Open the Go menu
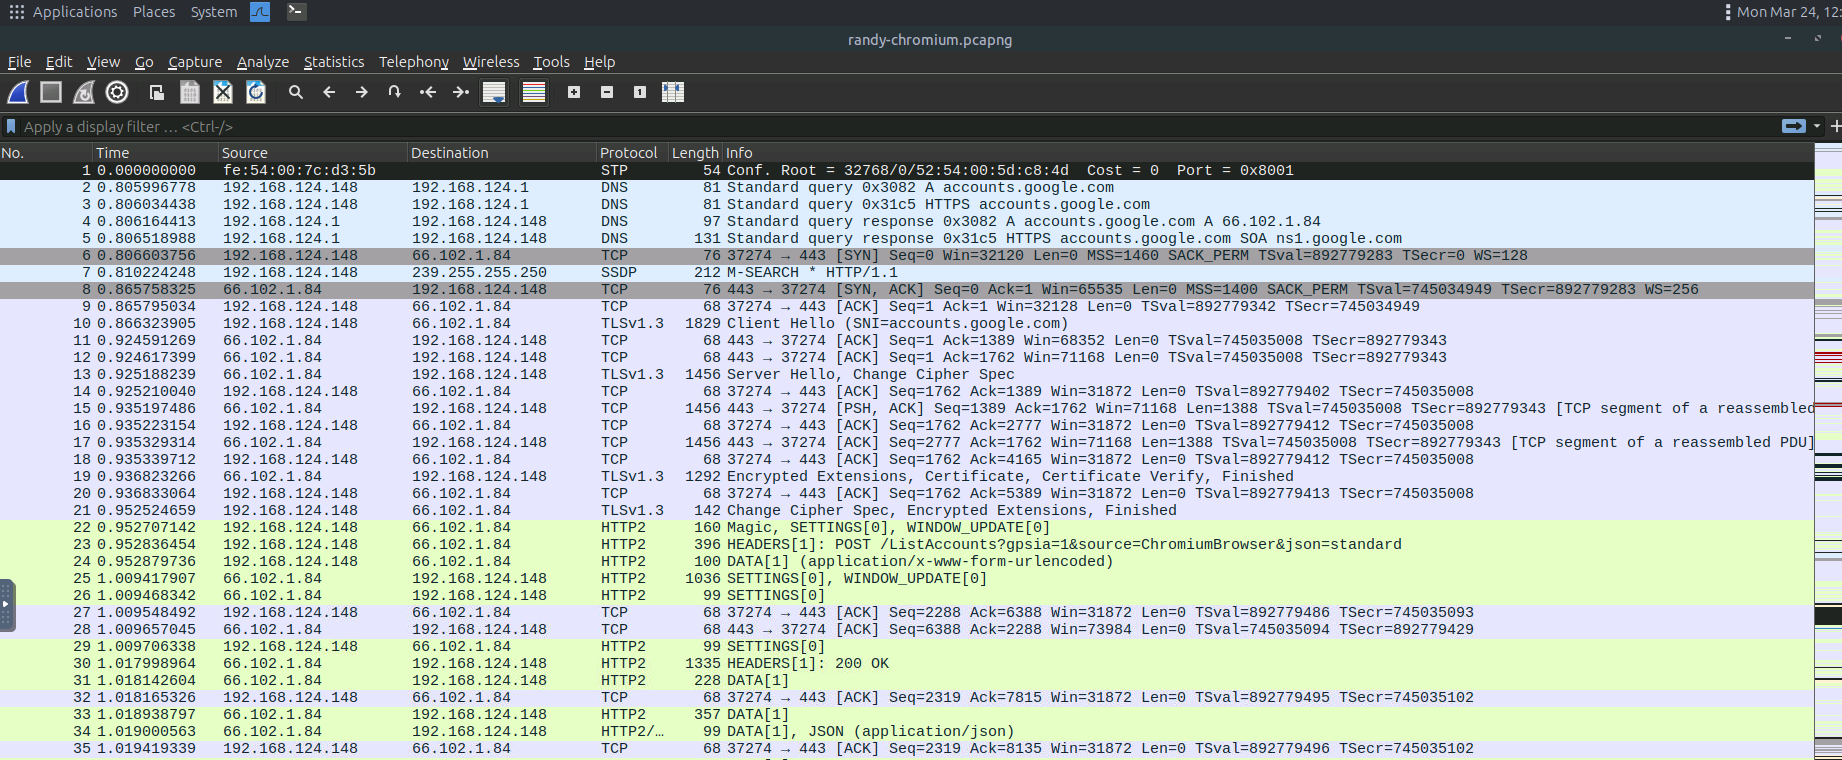This screenshot has width=1842, height=760. [x=144, y=62]
